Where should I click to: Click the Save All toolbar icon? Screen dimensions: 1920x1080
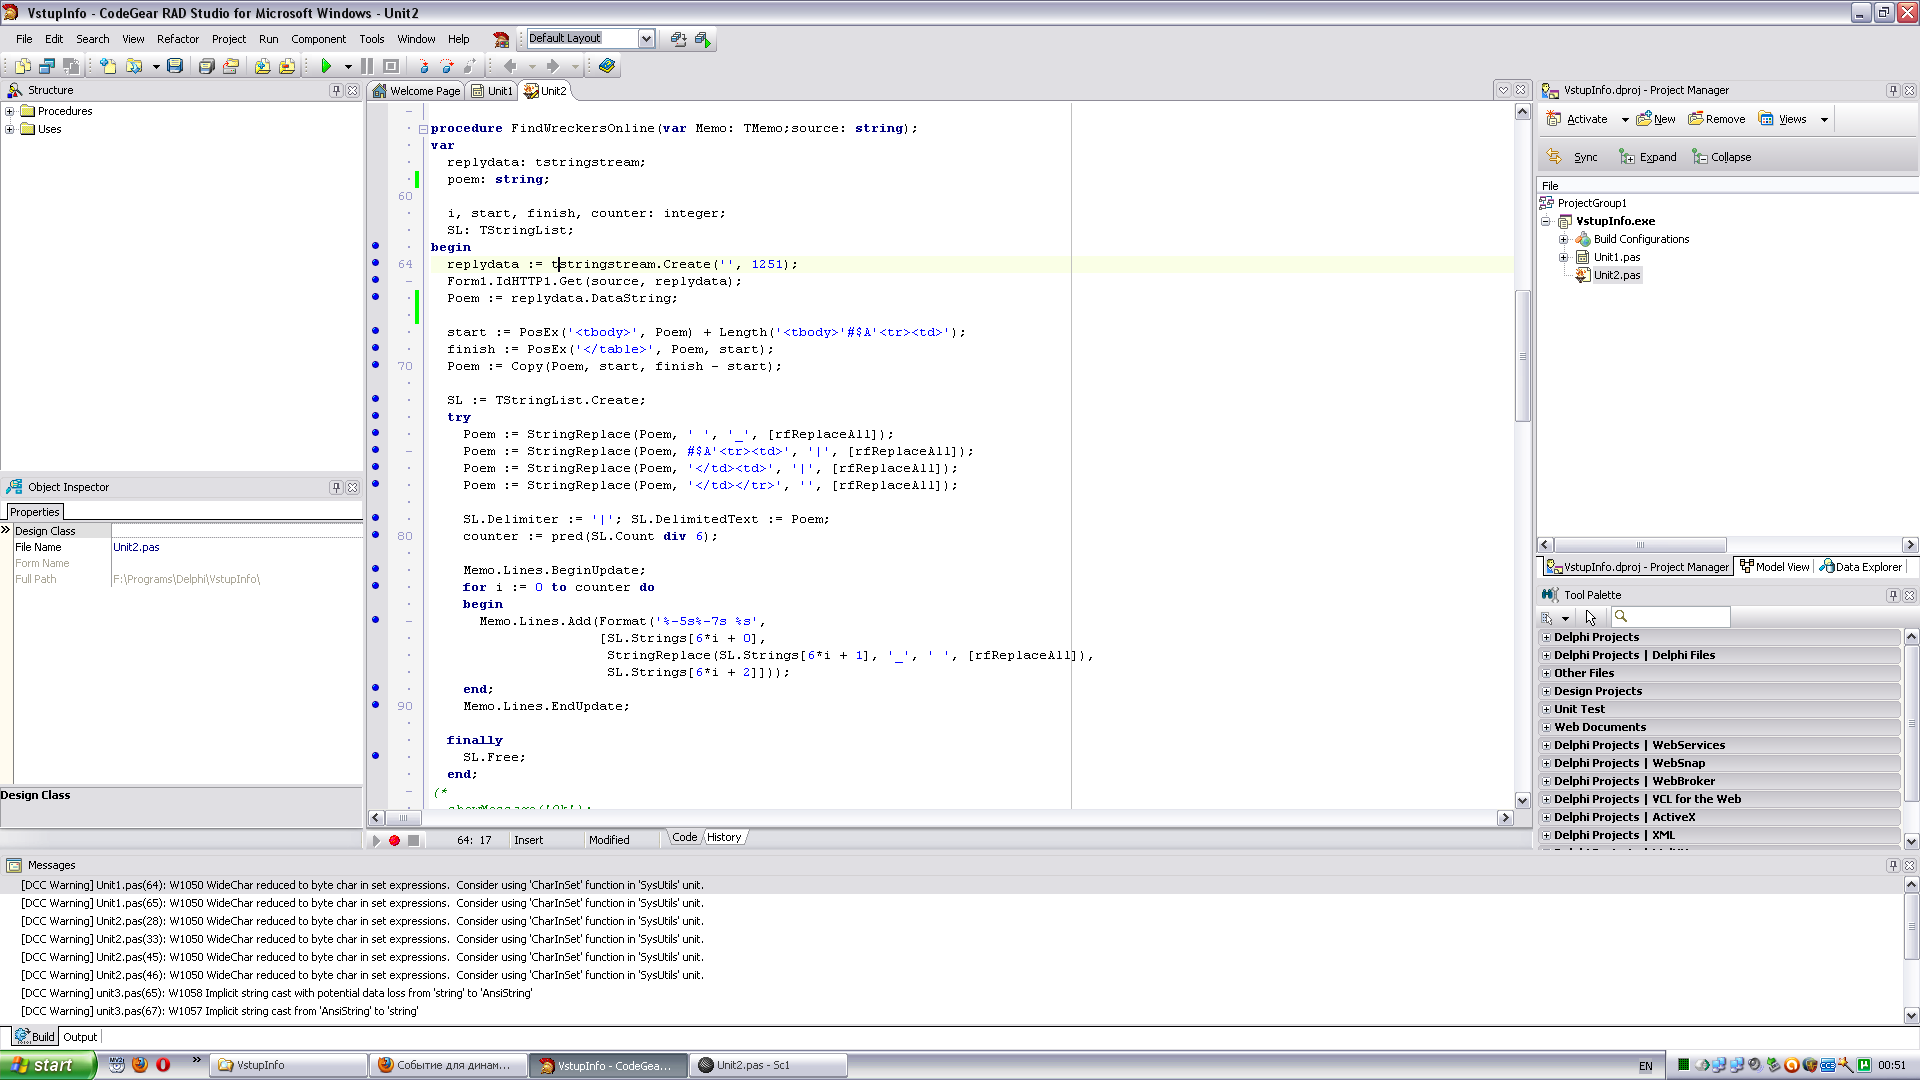point(207,66)
